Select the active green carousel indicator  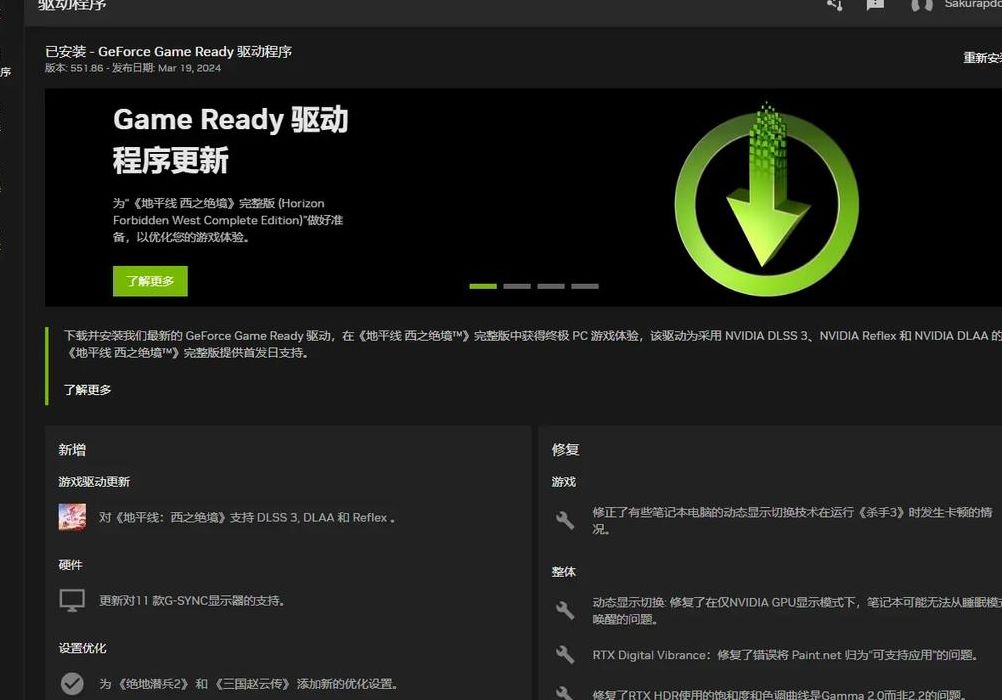[x=483, y=286]
